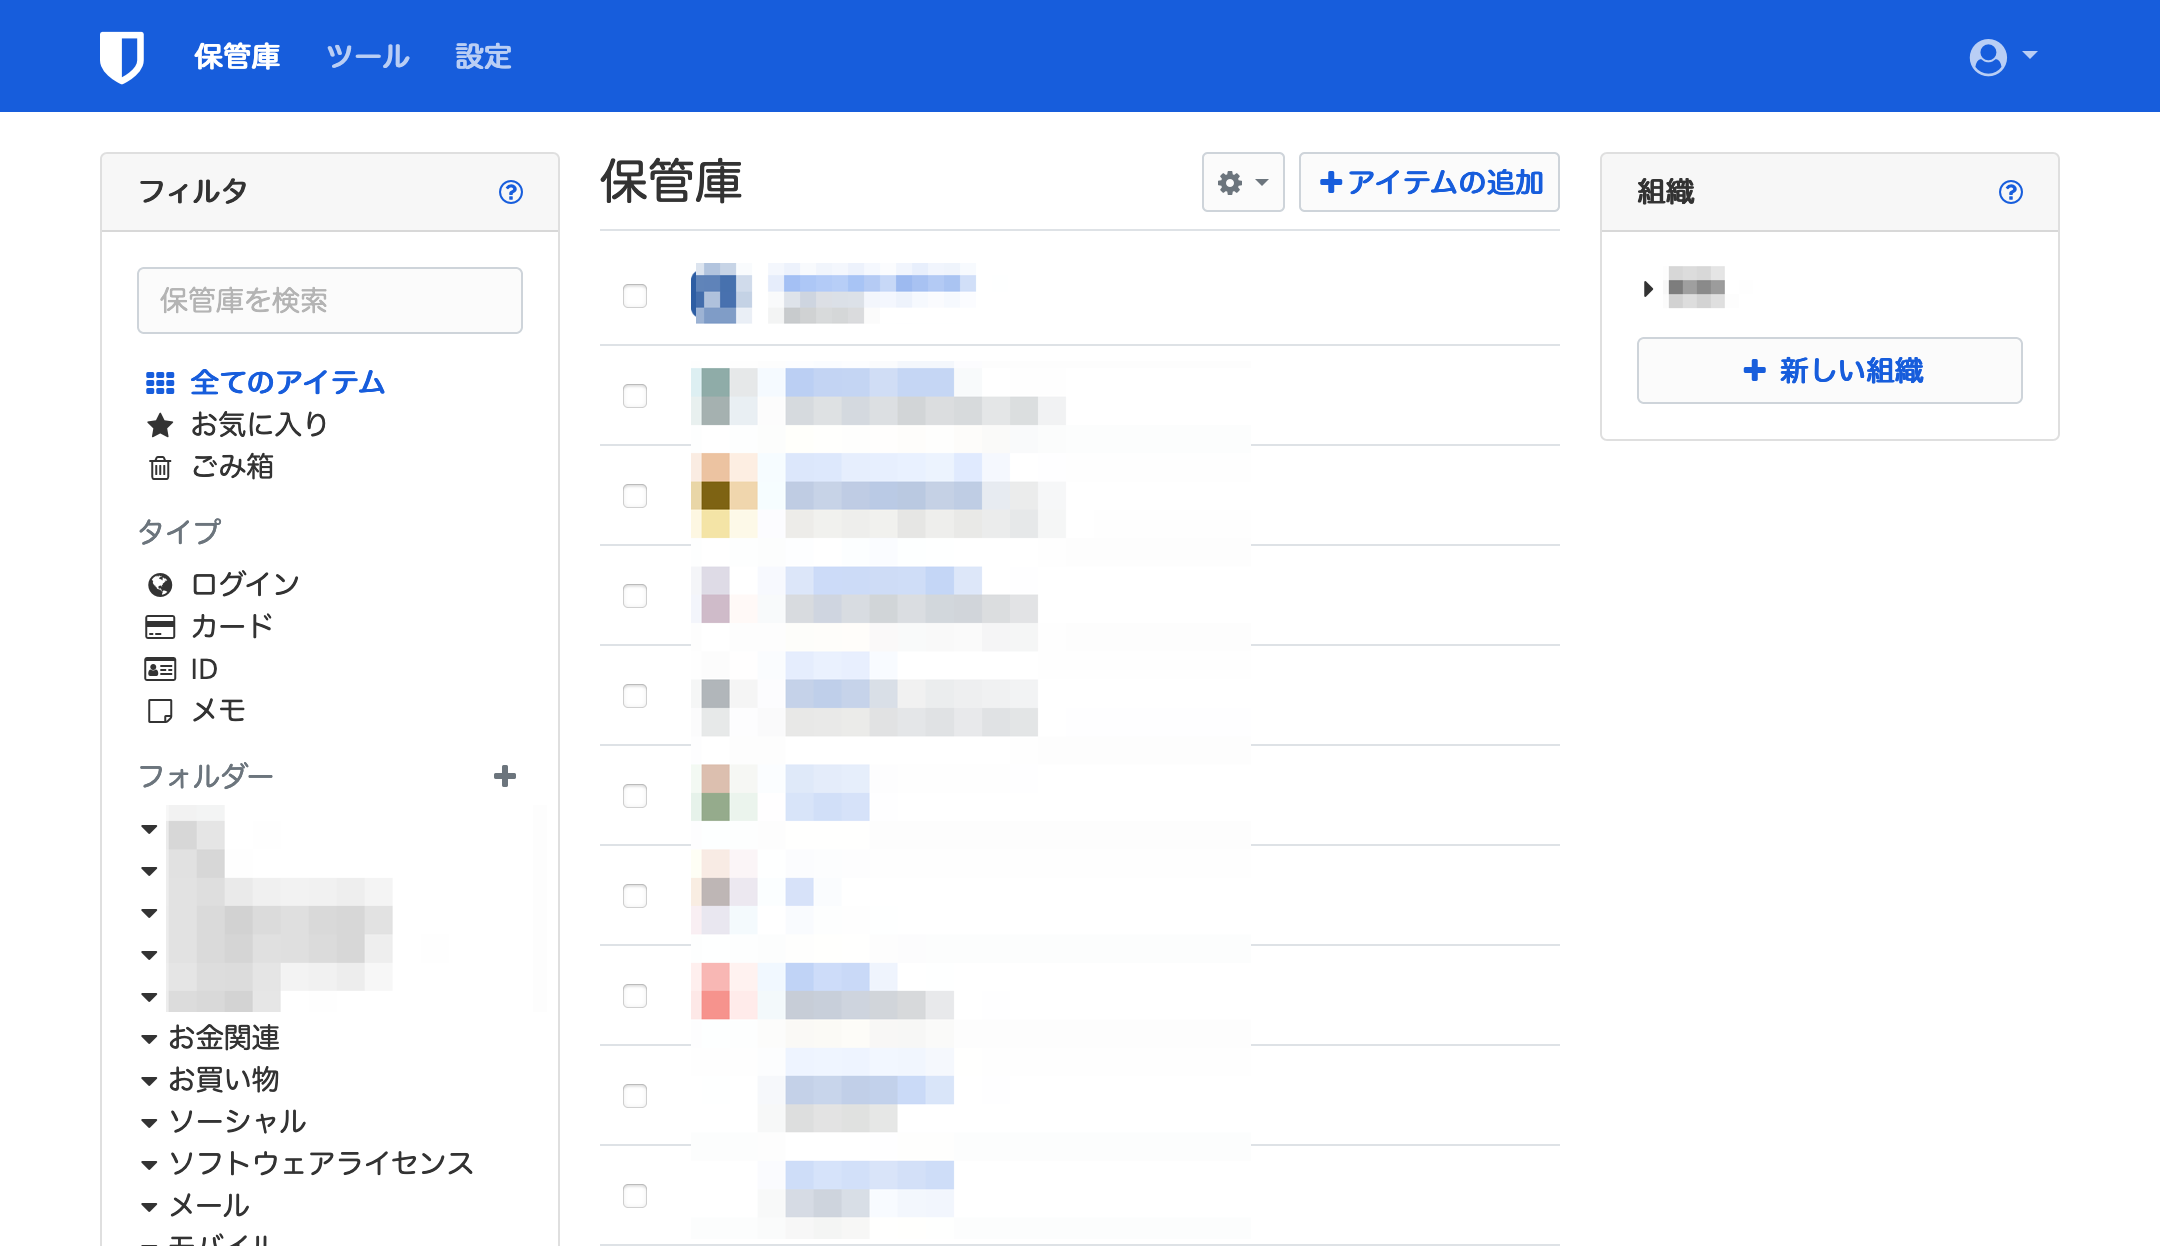Tick the second vault item checkbox
Screen dimensions: 2160x1246
pyautogui.click(x=635, y=396)
